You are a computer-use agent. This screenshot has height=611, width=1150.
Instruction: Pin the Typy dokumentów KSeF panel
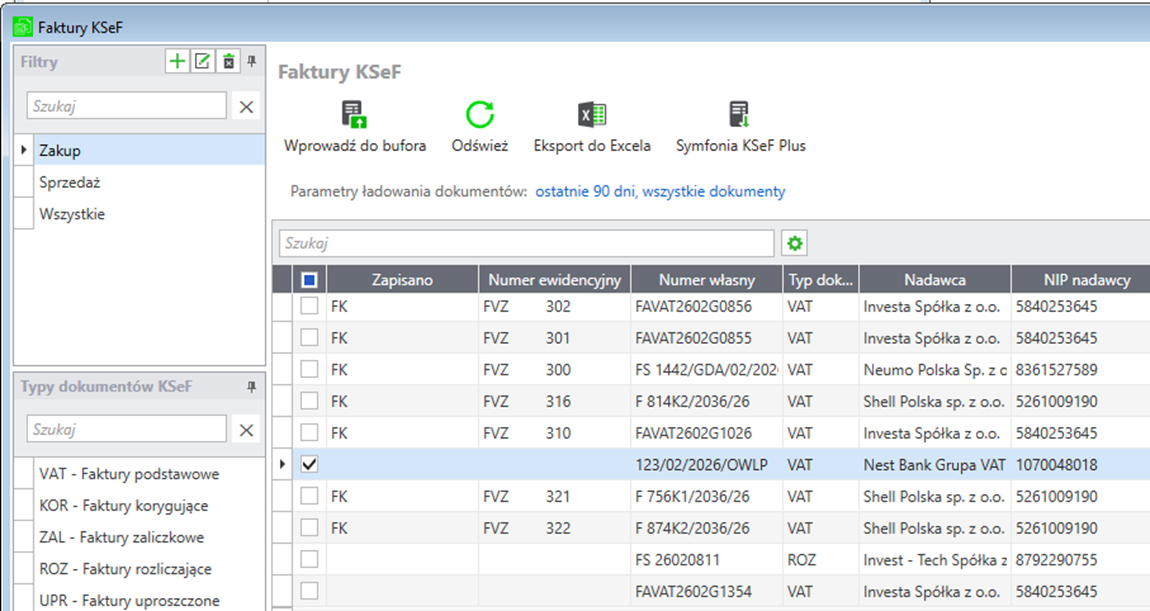[x=252, y=387]
